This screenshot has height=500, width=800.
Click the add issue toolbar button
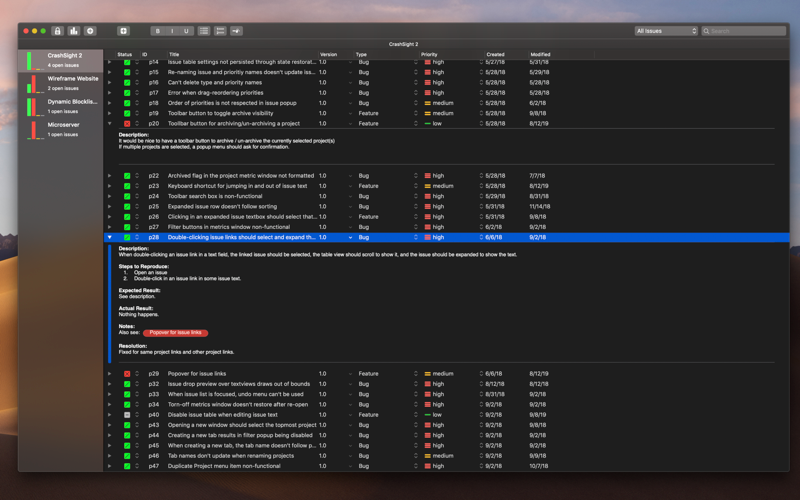click(123, 31)
